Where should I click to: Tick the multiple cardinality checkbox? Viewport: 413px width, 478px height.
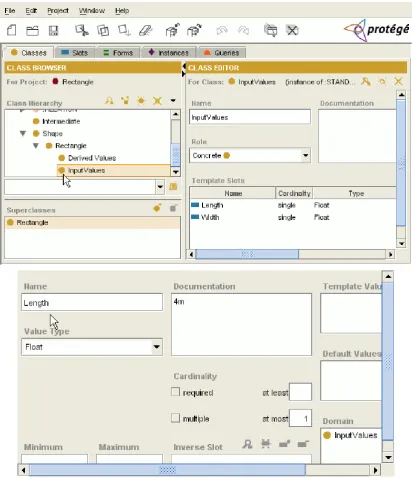[175, 418]
